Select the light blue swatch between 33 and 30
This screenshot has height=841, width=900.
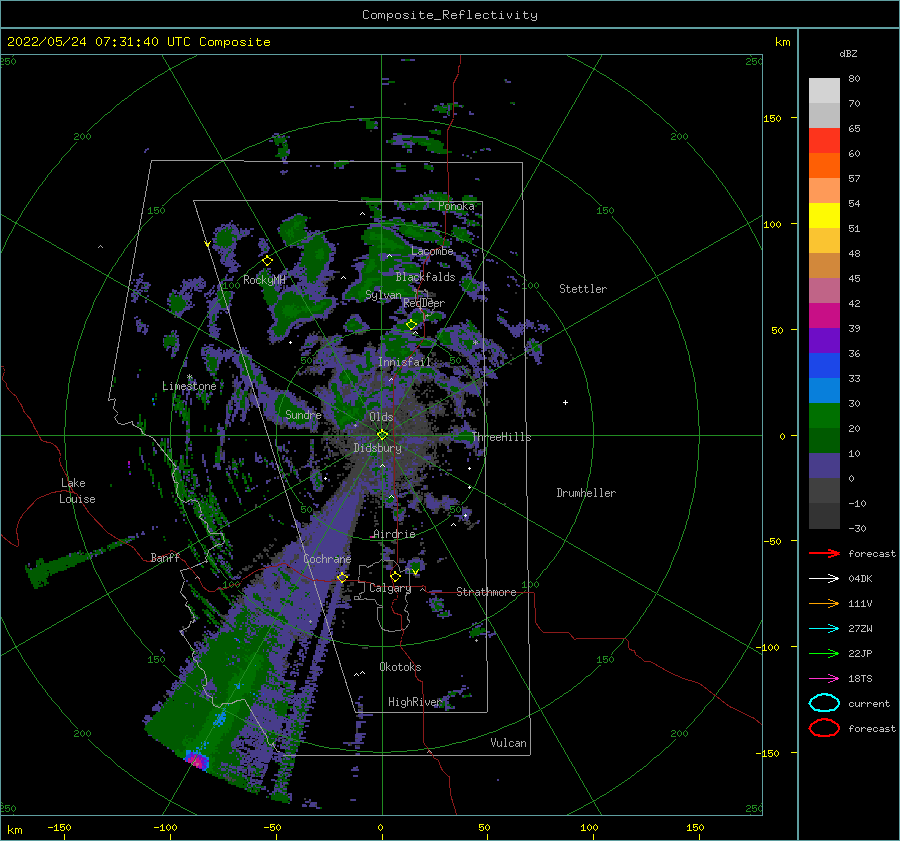pyautogui.click(x=824, y=390)
